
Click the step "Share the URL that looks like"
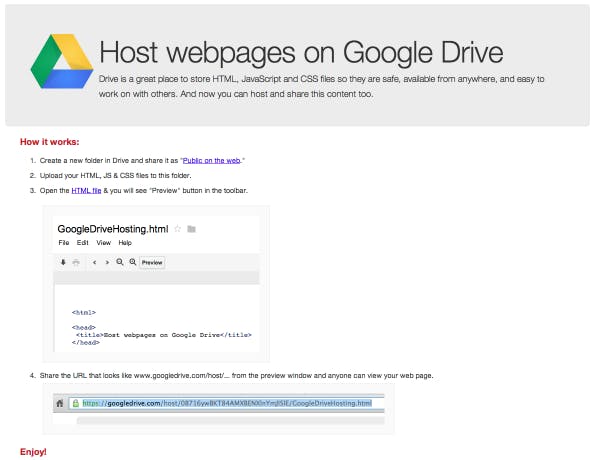236,375
